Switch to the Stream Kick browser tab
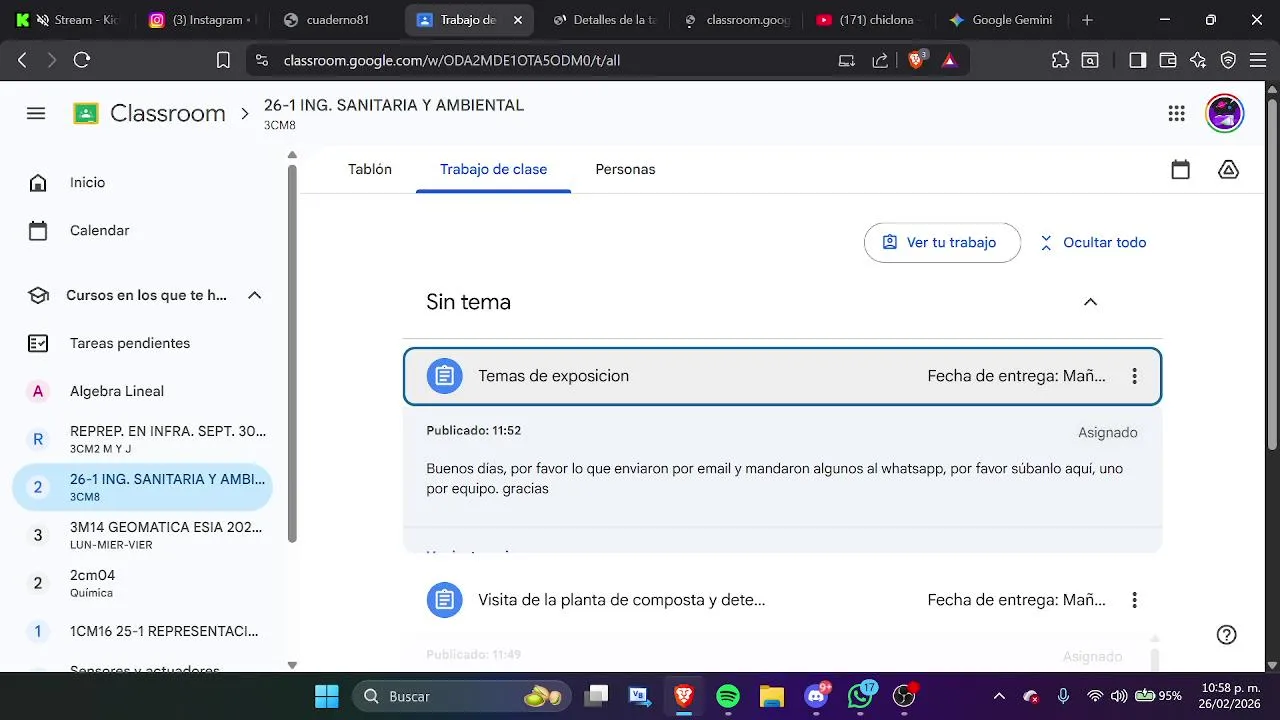The image size is (1280, 720). pos(68,20)
